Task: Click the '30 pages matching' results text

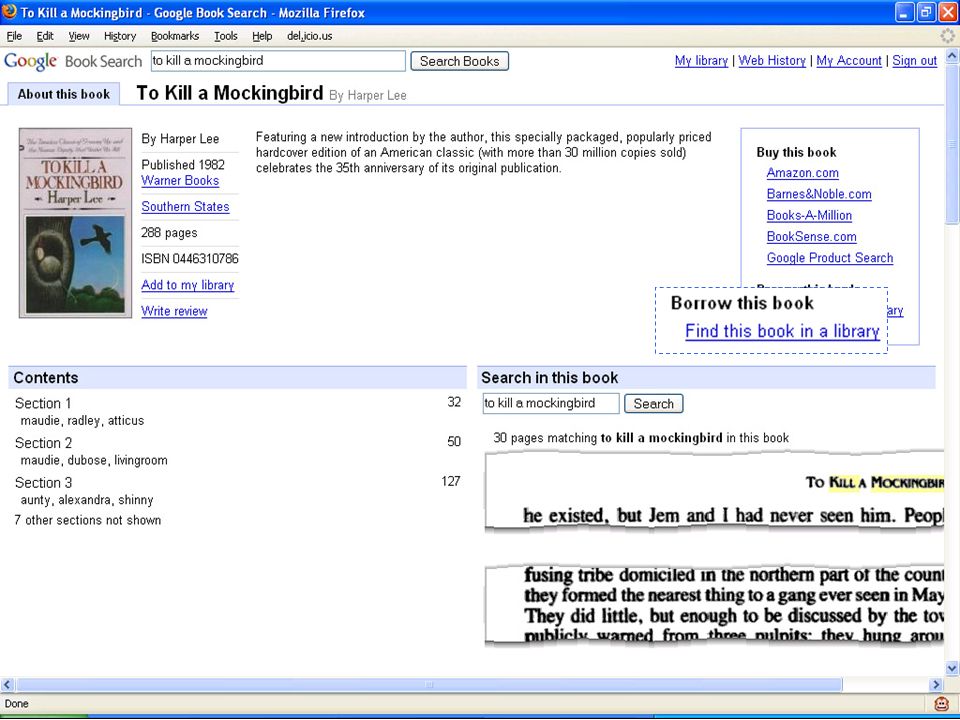Action: pyautogui.click(x=640, y=438)
